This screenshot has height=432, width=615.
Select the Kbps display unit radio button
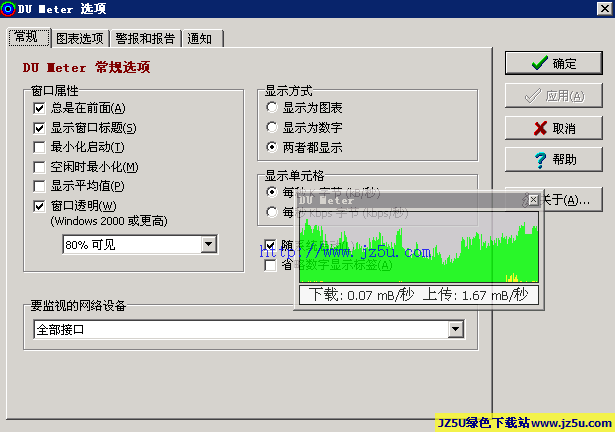coord(271,212)
